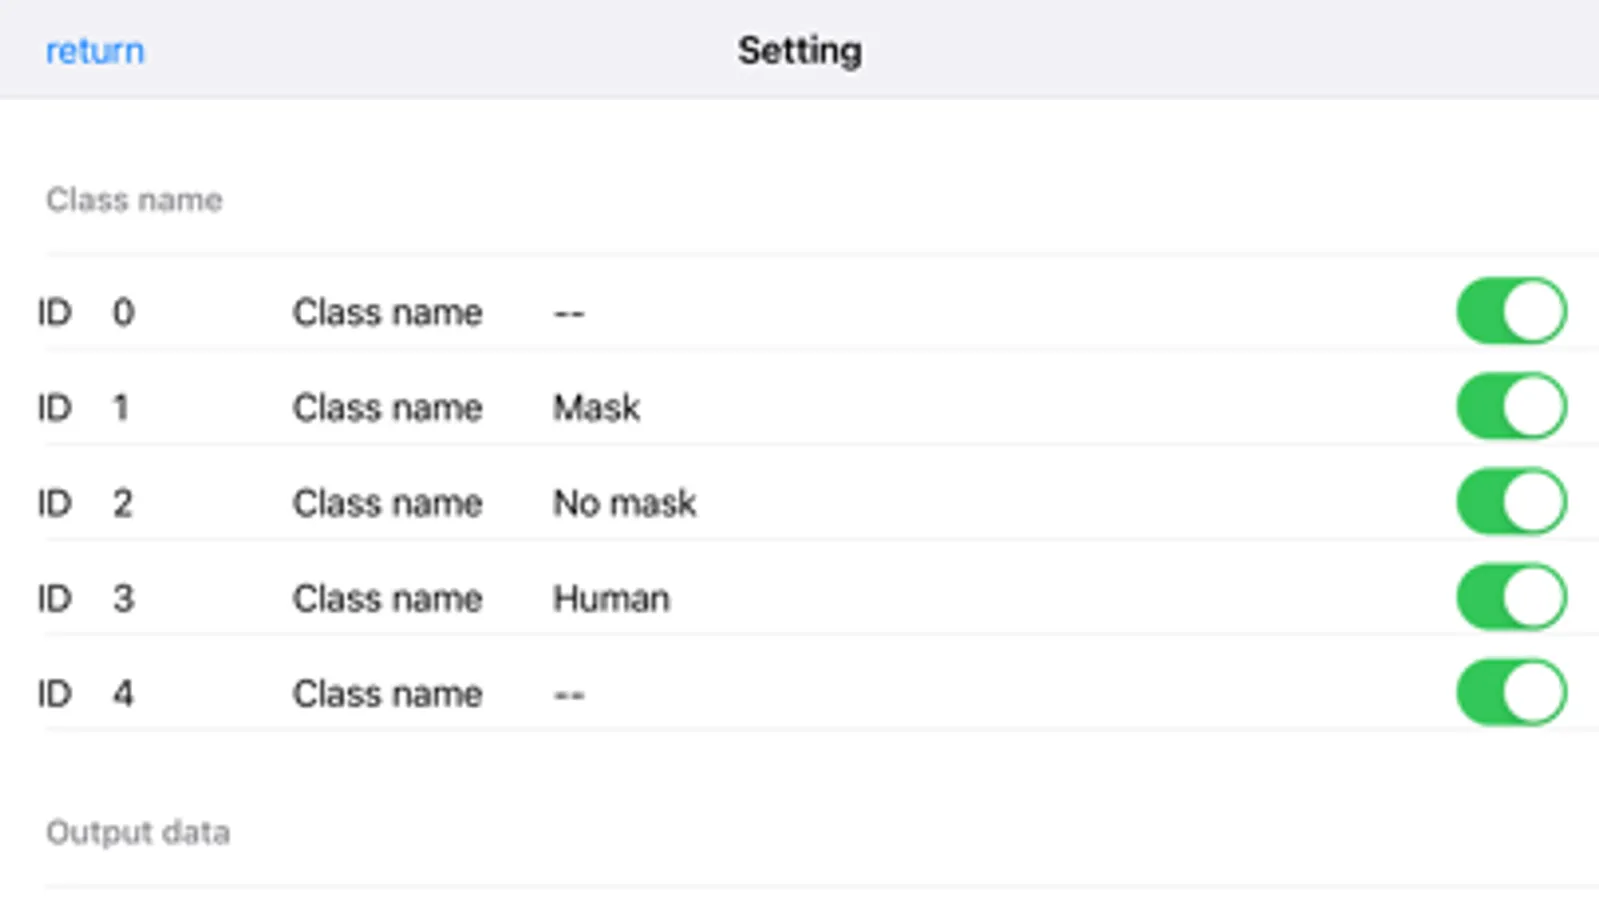
Task: Click the Class name label in ID 3 row
Action: [x=387, y=599]
